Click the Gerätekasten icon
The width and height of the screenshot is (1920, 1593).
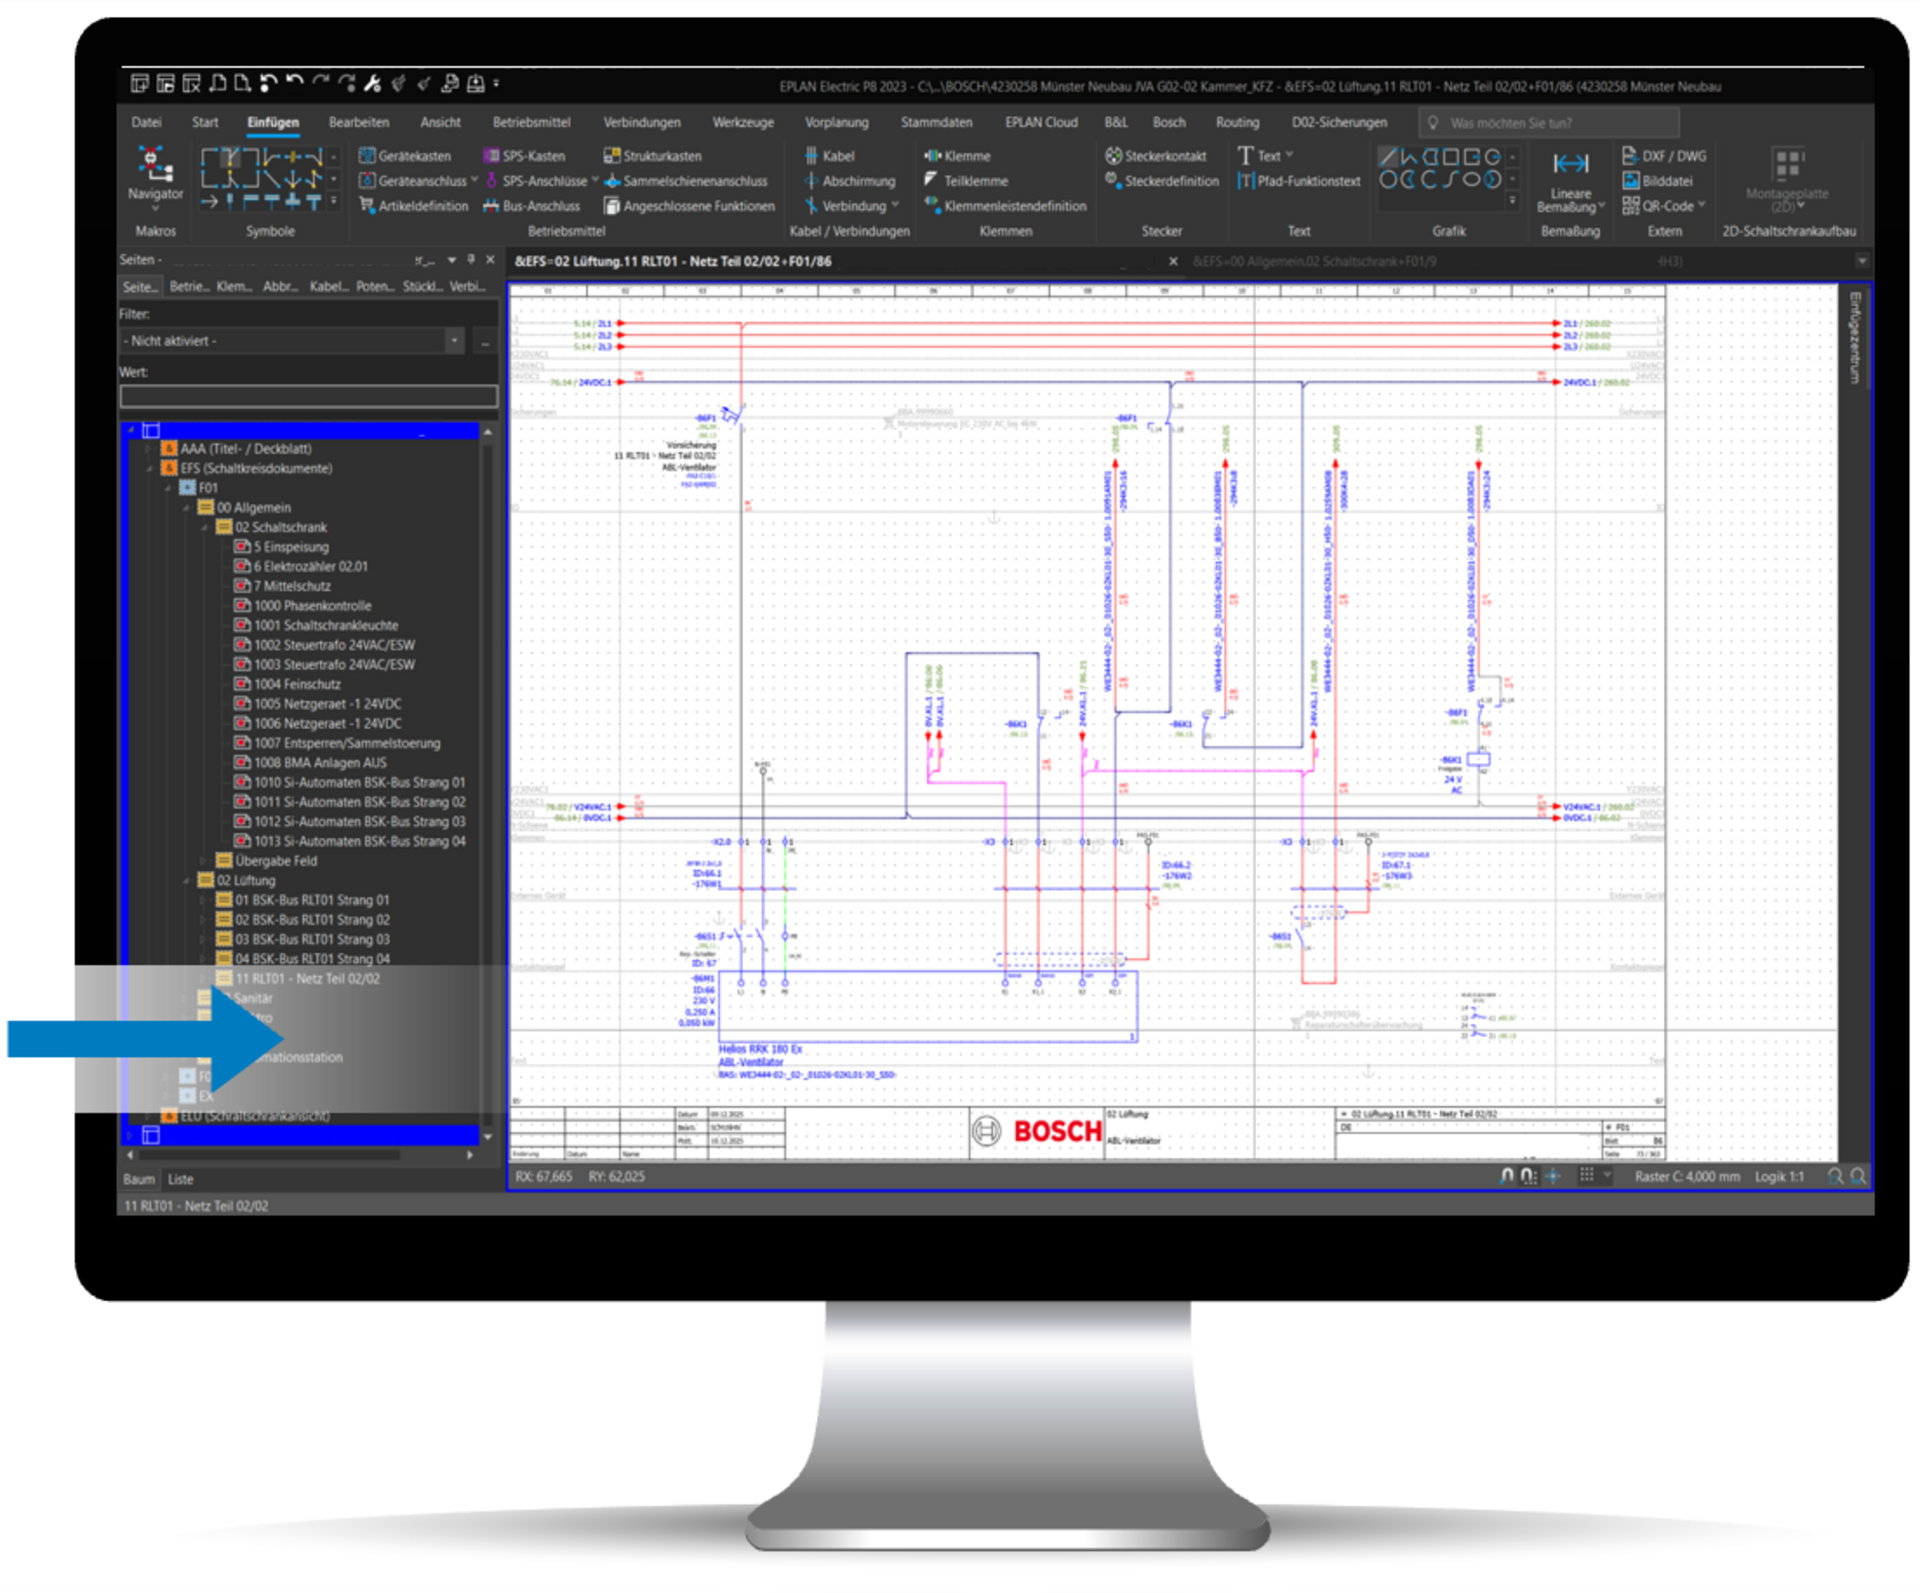tap(368, 156)
